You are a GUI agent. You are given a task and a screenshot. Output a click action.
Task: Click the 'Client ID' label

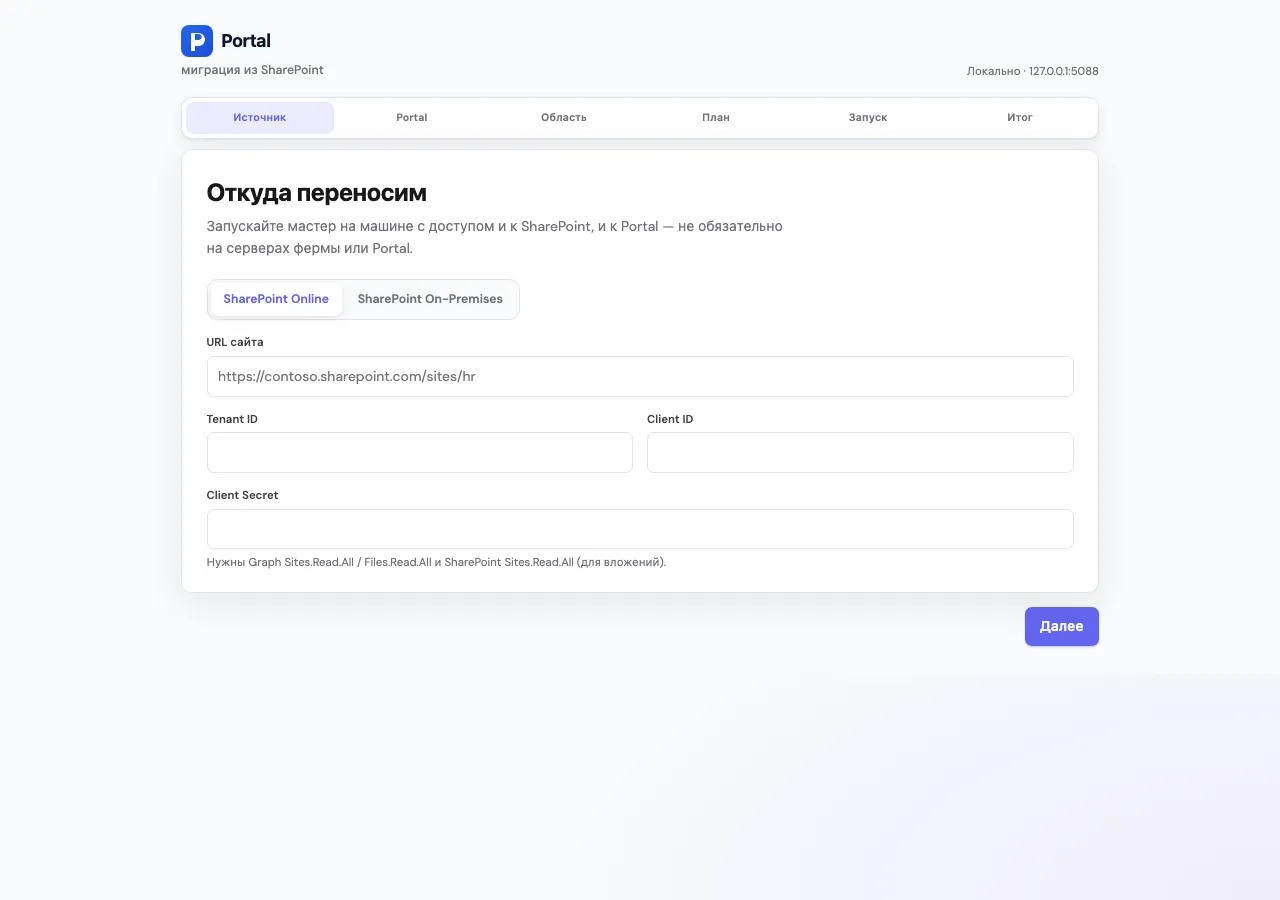(x=670, y=419)
